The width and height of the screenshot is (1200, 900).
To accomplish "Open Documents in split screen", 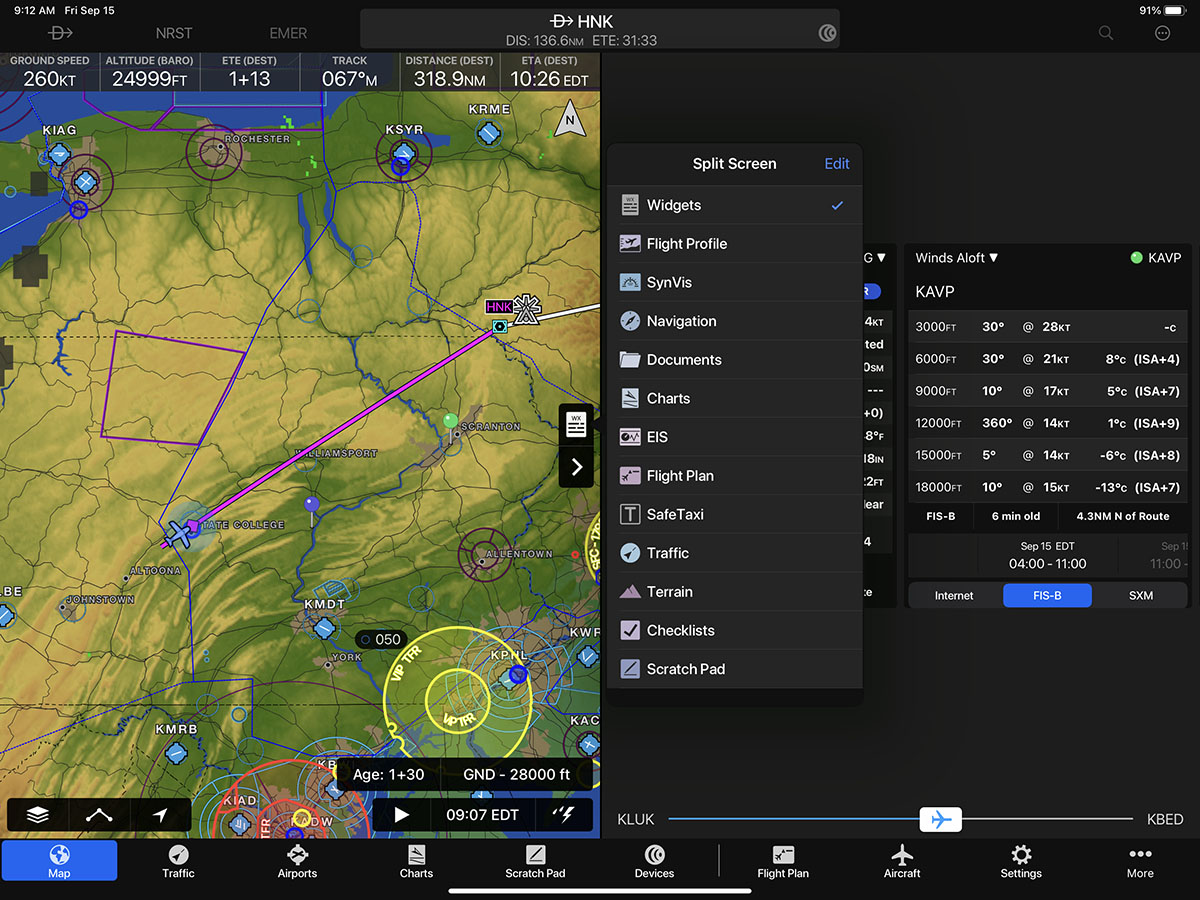I will [734, 360].
